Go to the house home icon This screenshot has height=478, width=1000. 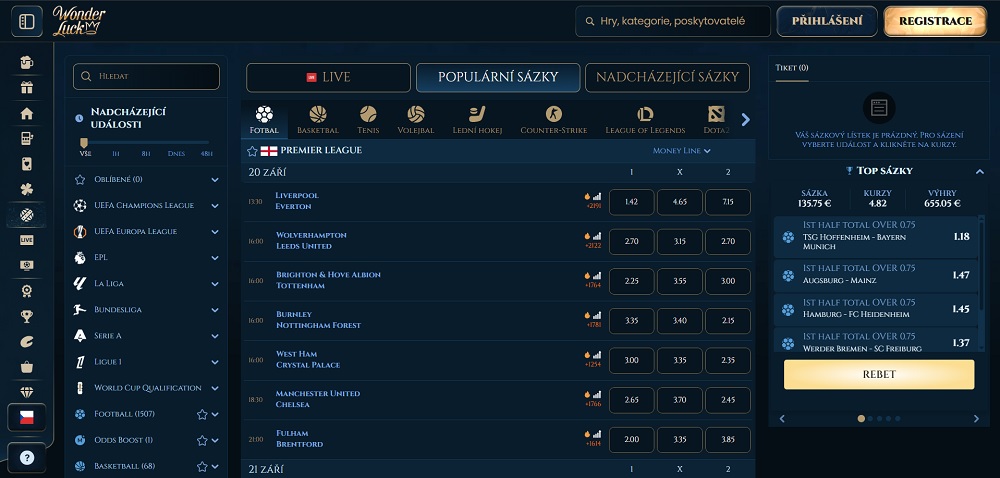27,113
